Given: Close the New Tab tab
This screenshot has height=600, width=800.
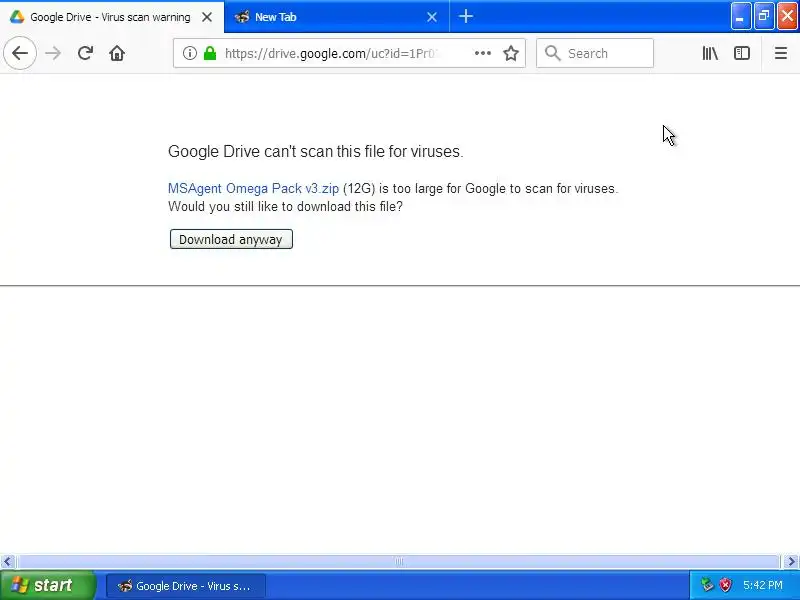Looking at the screenshot, I should (432, 17).
